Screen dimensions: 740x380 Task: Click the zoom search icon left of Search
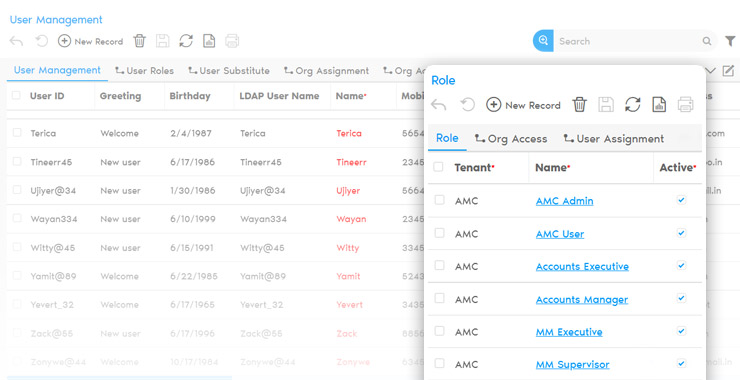pyautogui.click(x=543, y=41)
